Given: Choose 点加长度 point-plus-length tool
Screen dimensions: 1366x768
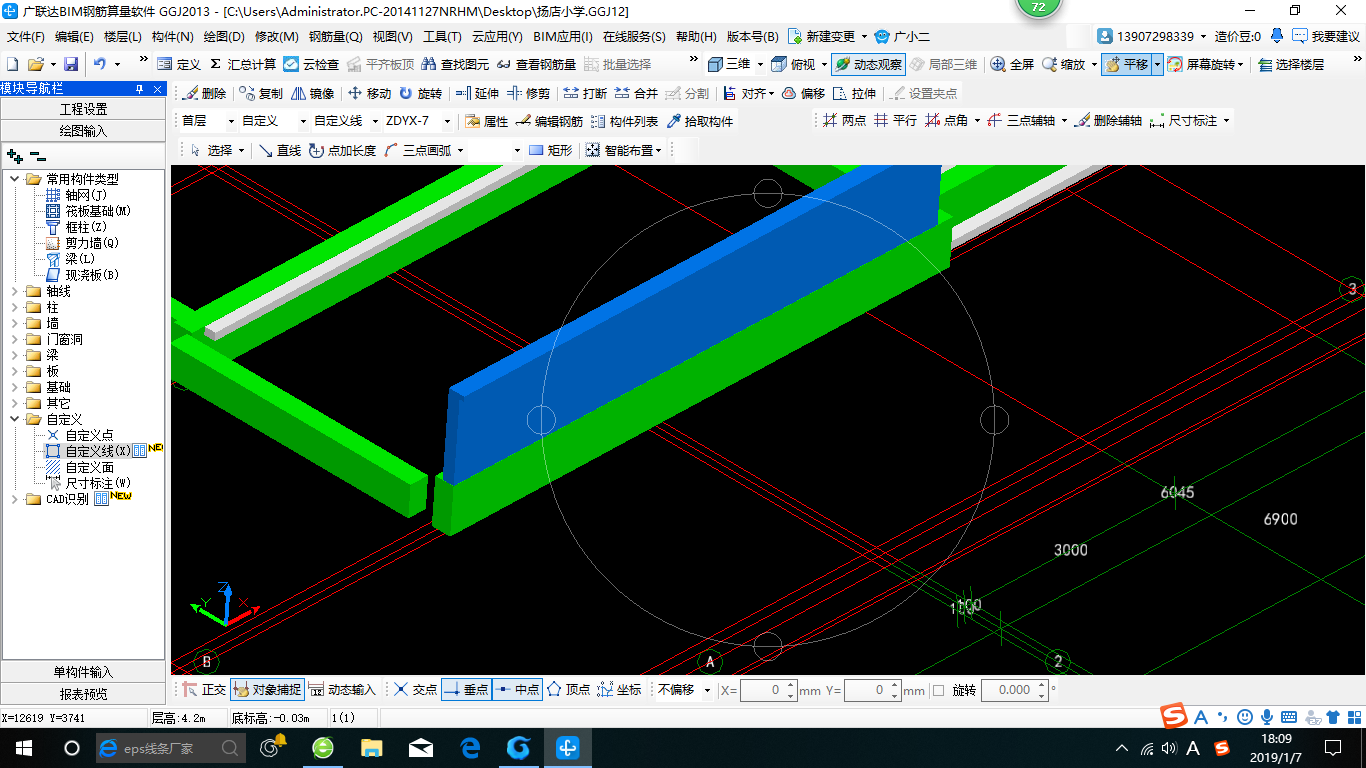Looking at the screenshot, I should pyautogui.click(x=342, y=150).
